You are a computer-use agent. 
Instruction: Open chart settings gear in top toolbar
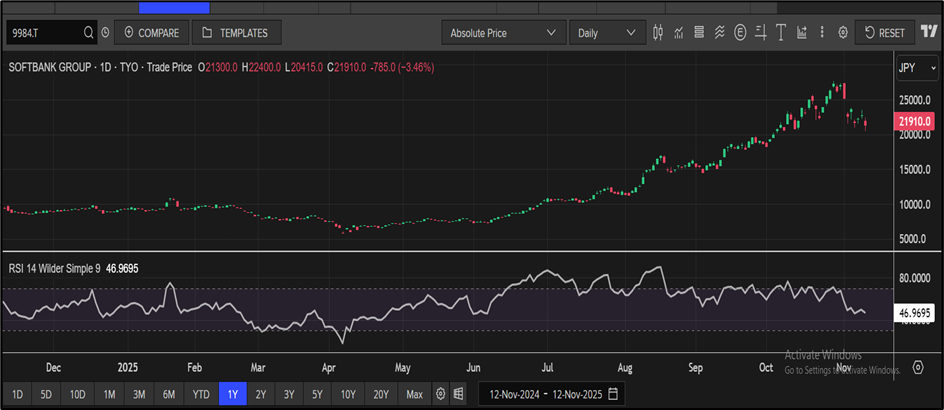(843, 33)
